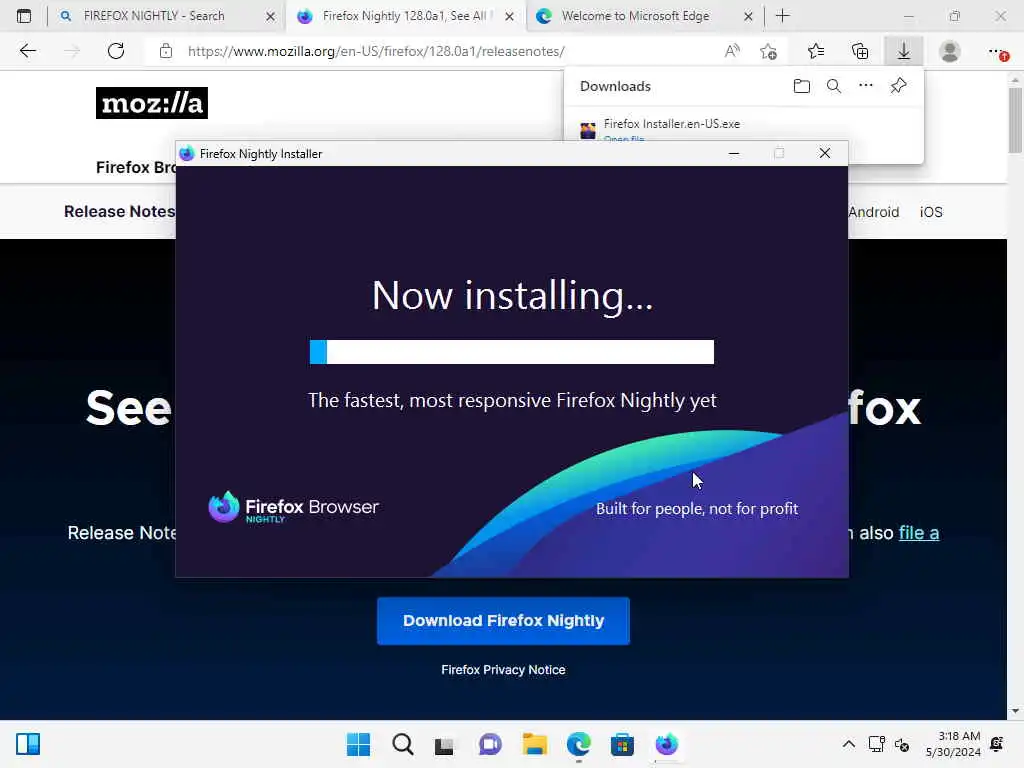Toggle the Downloads toolbar button
Image resolution: width=1024 pixels, height=768 pixels.
pos(903,51)
